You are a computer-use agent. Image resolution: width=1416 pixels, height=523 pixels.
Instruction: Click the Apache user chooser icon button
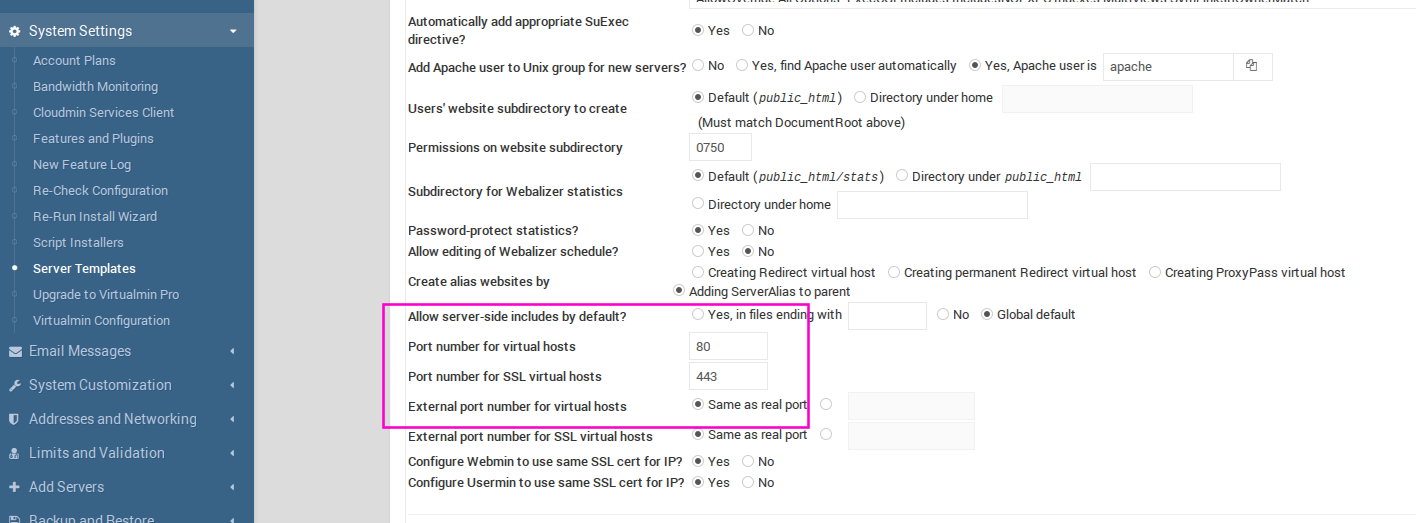[x=1252, y=66]
